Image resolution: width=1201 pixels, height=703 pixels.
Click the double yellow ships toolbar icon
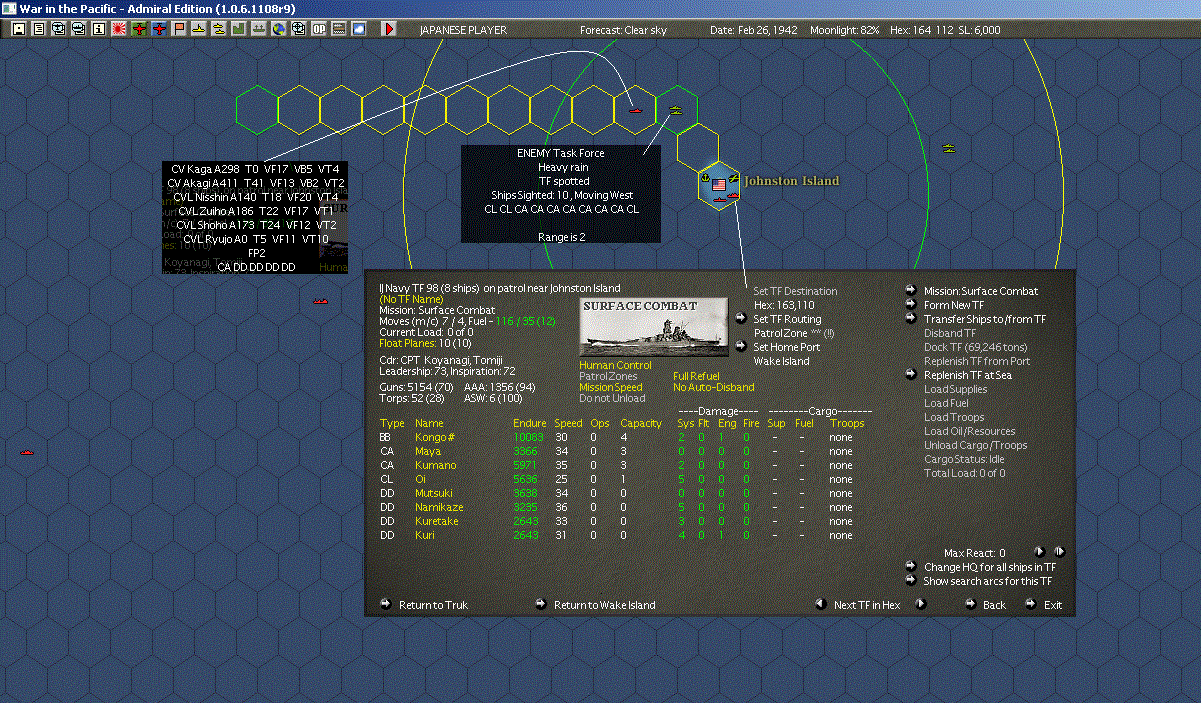pyautogui.click(x=219, y=29)
